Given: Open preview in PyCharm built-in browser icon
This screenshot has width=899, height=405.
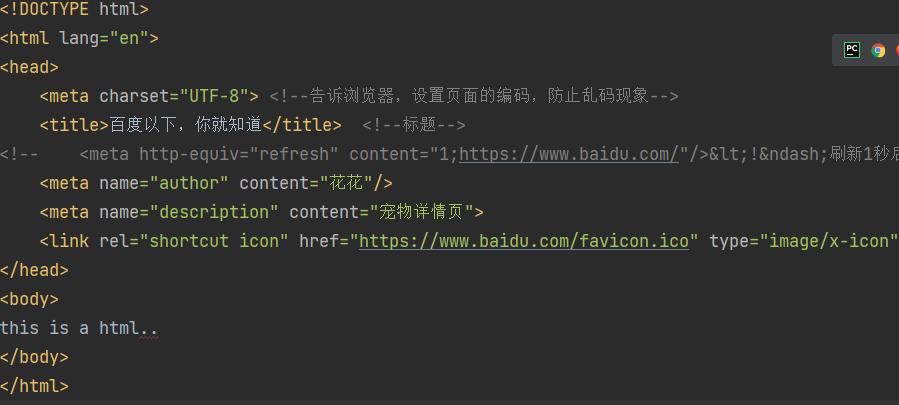Looking at the screenshot, I should click(x=852, y=50).
